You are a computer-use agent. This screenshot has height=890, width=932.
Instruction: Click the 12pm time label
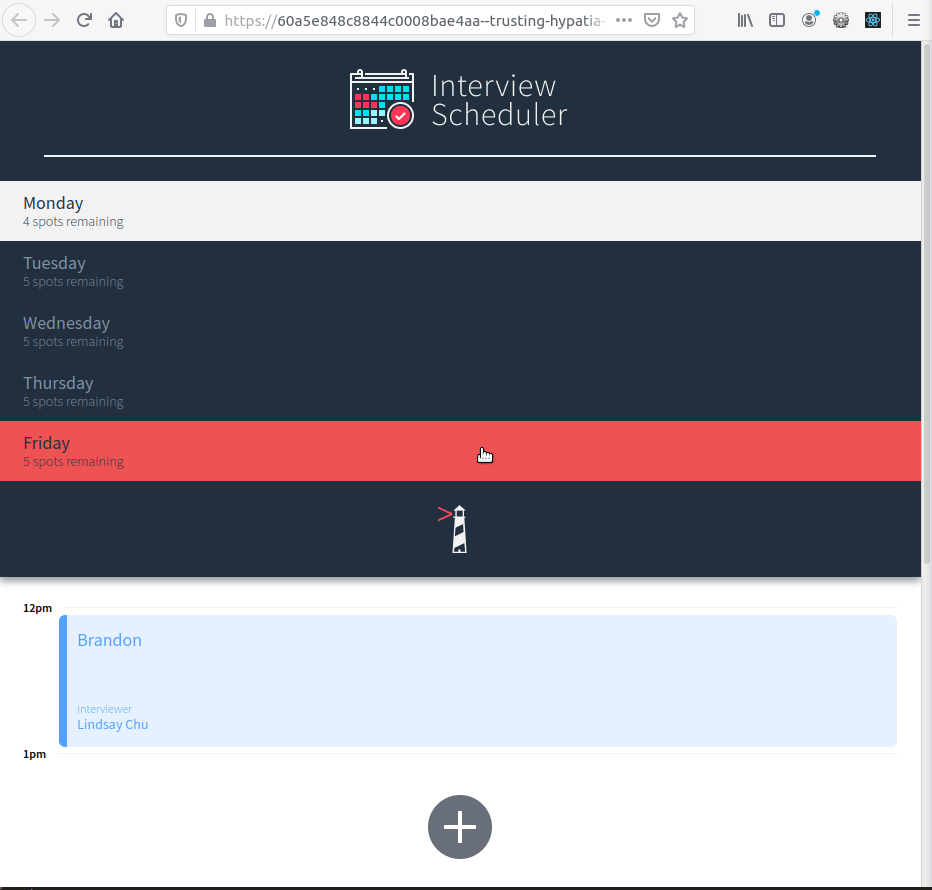click(x=37, y=608)
